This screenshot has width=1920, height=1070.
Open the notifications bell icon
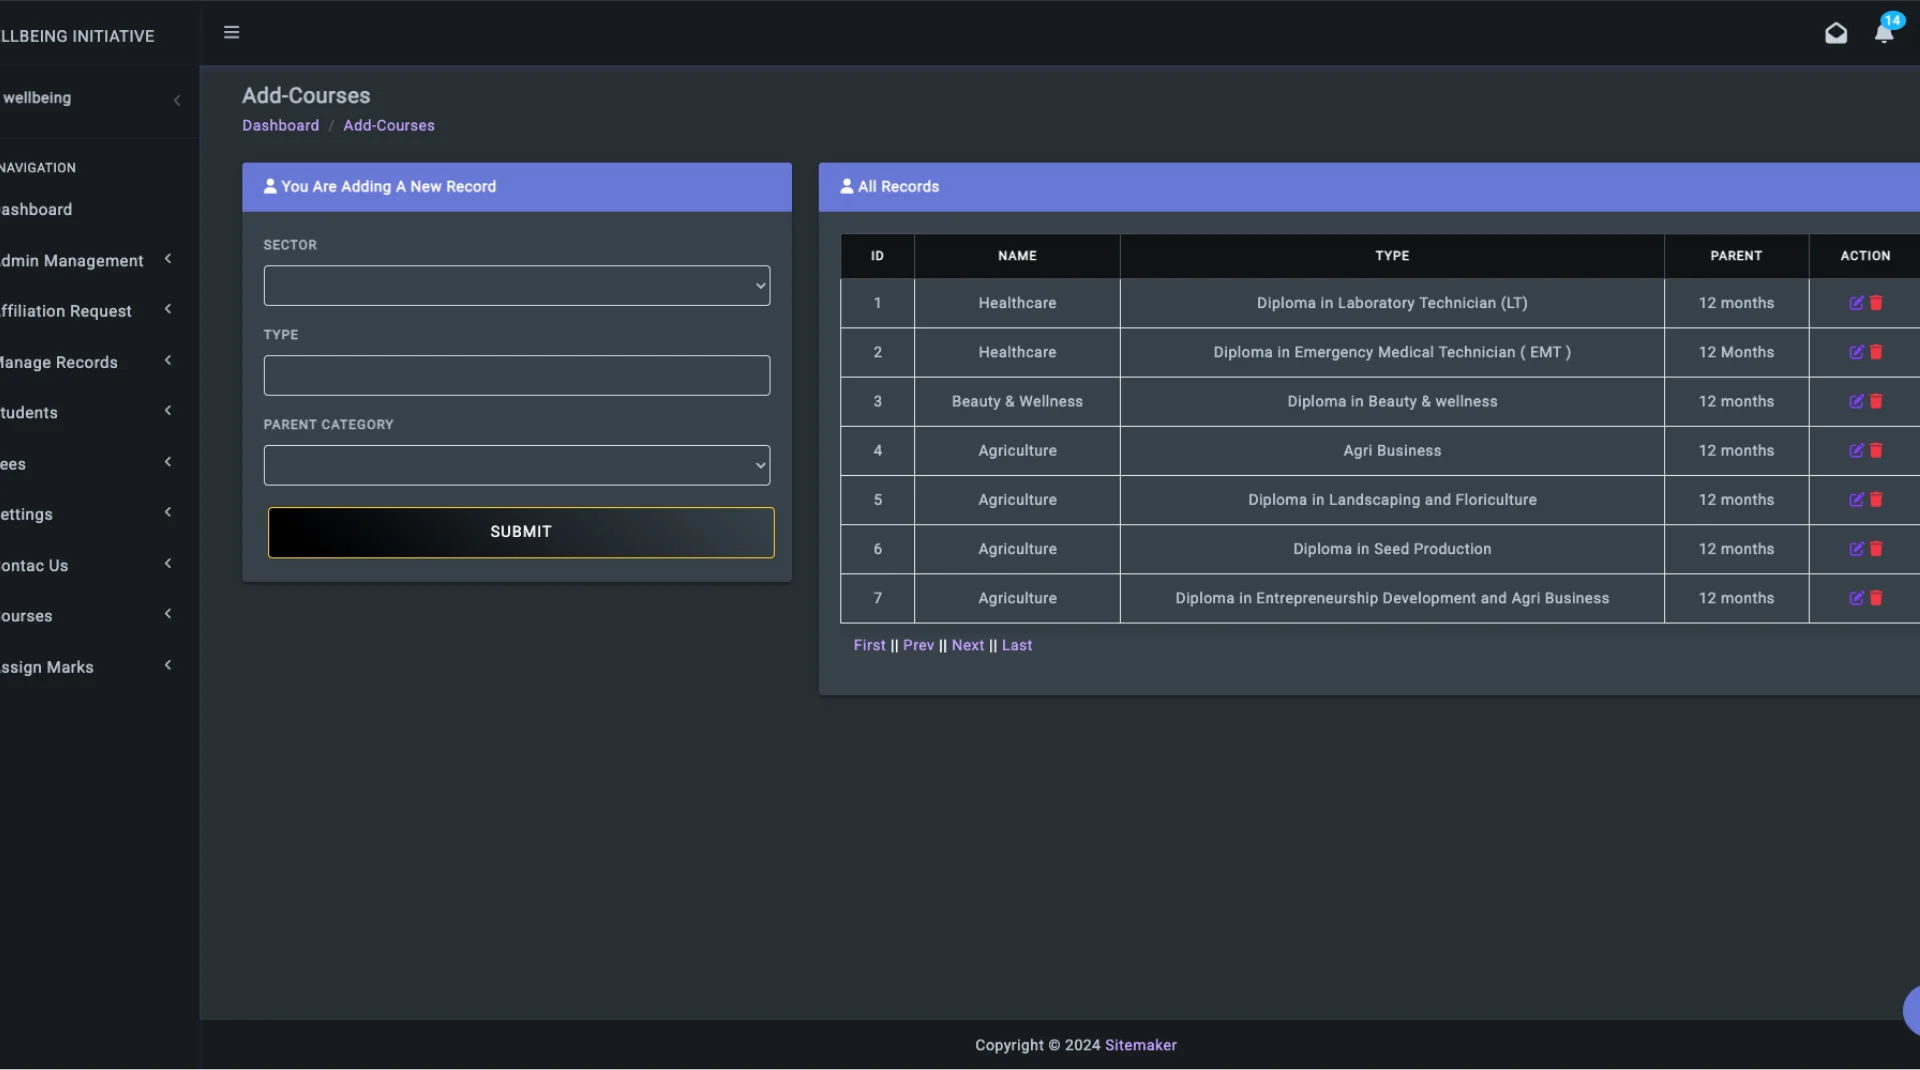(1884, 33)
